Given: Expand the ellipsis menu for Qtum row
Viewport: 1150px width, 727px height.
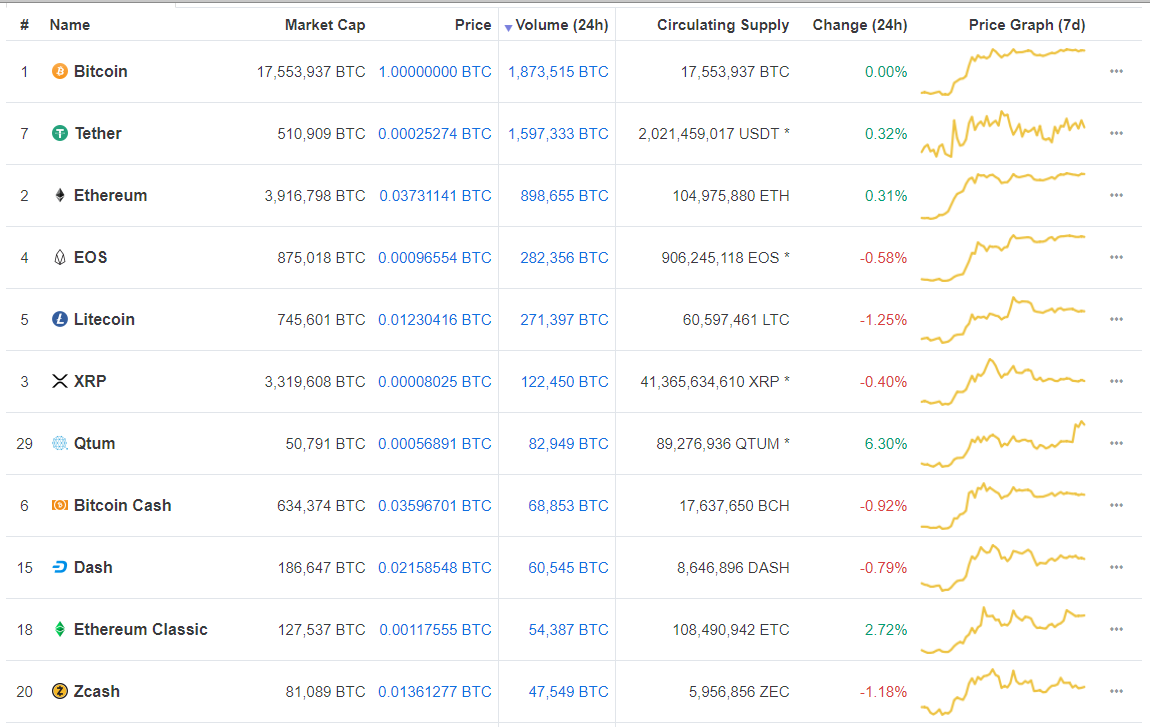Looking at the screenshot, I should click(1116, 444).
